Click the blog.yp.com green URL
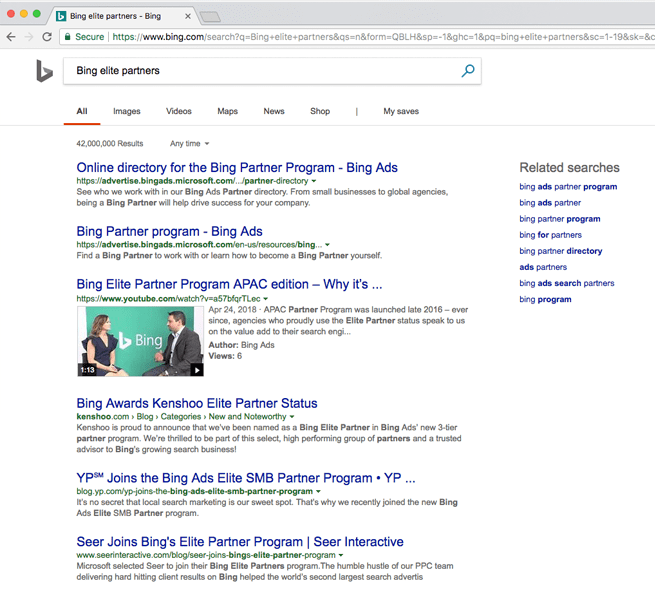Screen dimensions: 655x590 point(195,491)
